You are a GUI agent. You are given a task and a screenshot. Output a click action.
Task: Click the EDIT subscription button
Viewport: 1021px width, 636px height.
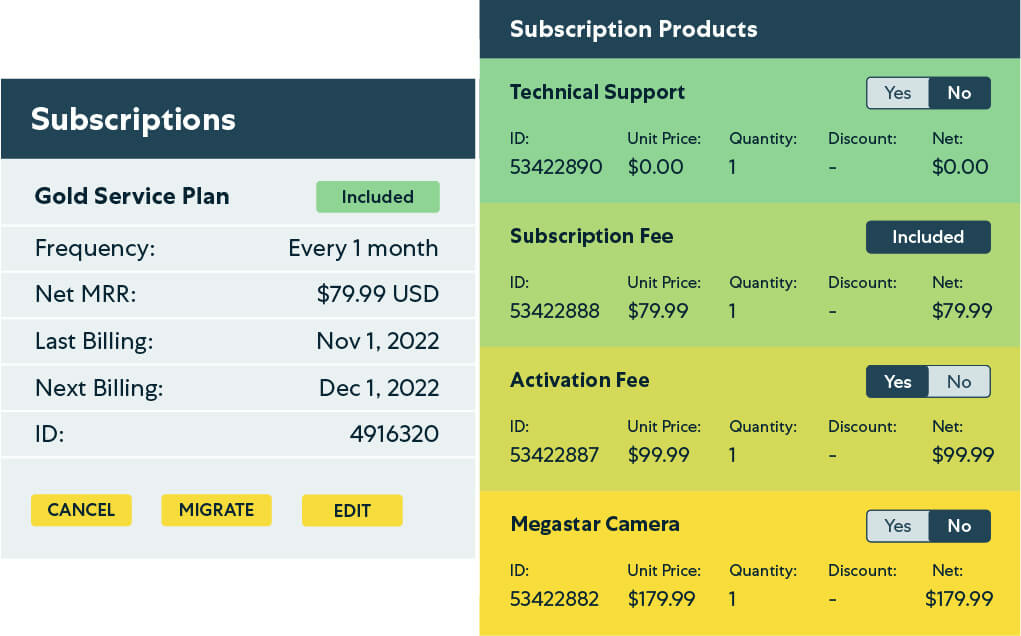click(x=352, y=511)
